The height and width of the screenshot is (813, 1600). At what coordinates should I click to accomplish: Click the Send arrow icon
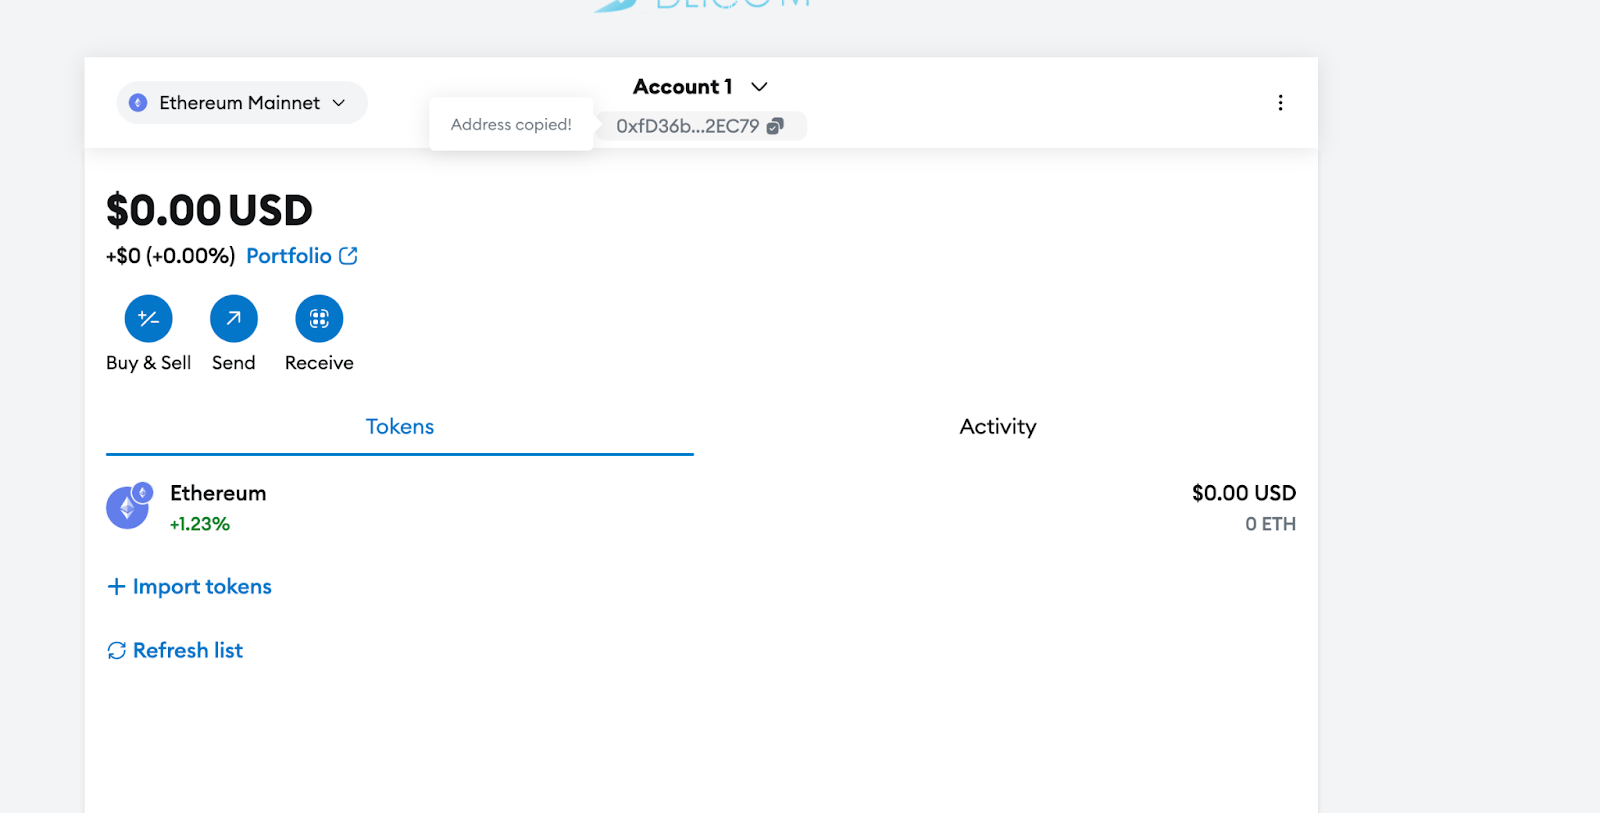(233, 319)
